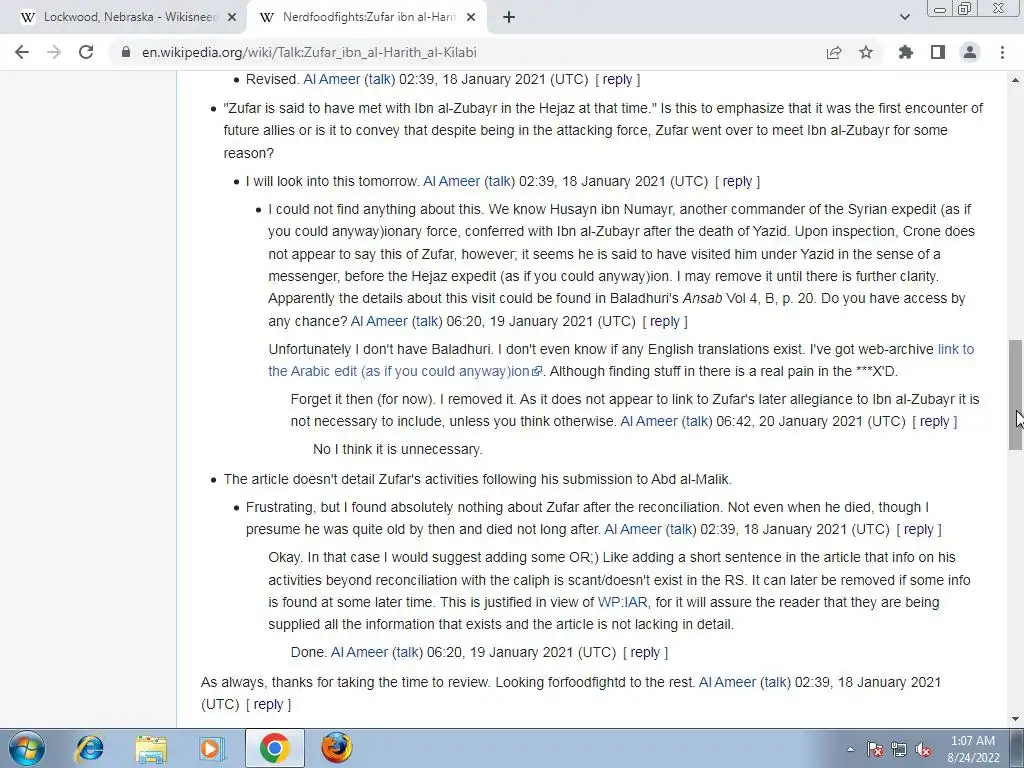Screen dimensions: 1024x768
Task: Click the vertical scrollbar thumb
Action: pos(1015,394)
